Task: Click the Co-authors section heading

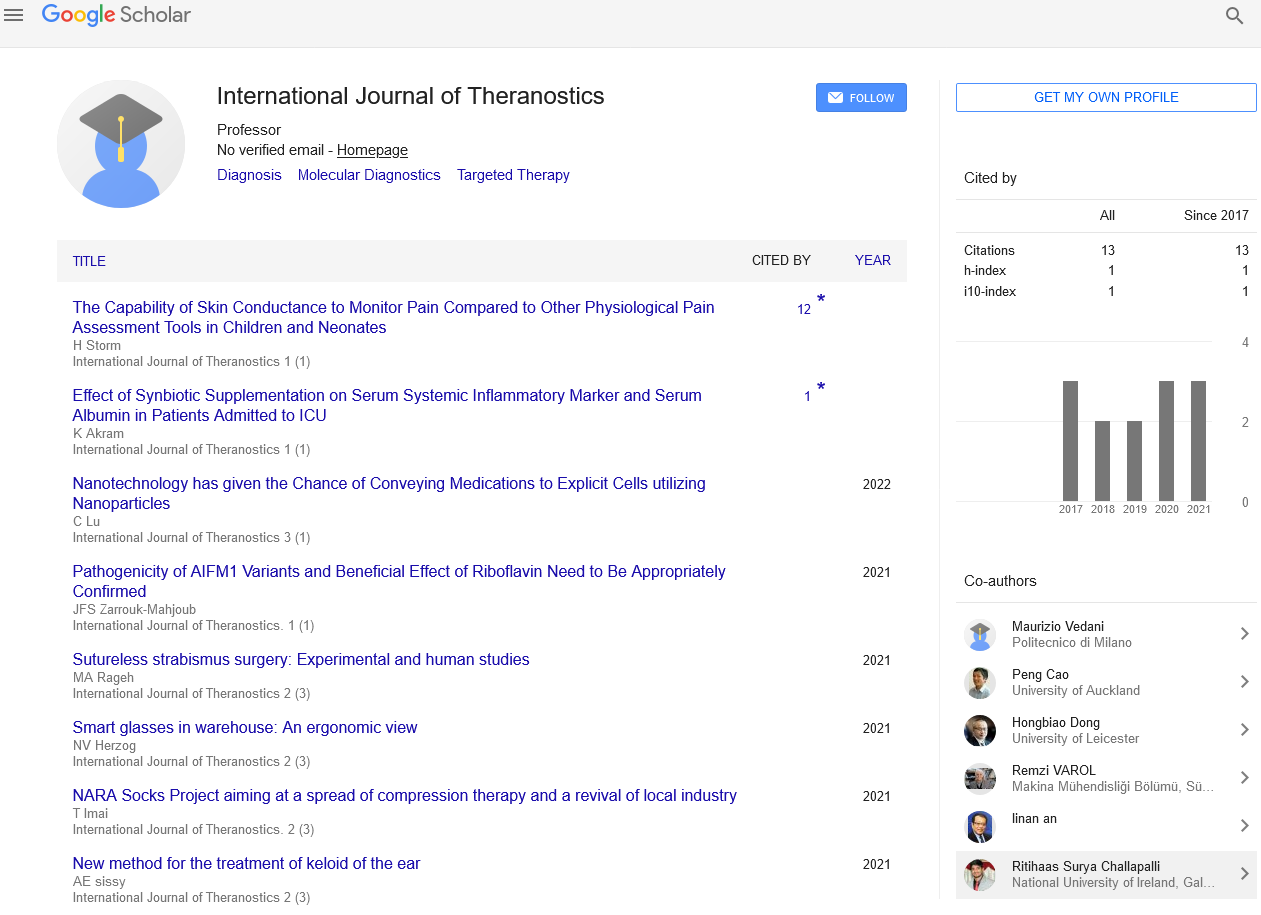Action: [x=1000, y=581]
